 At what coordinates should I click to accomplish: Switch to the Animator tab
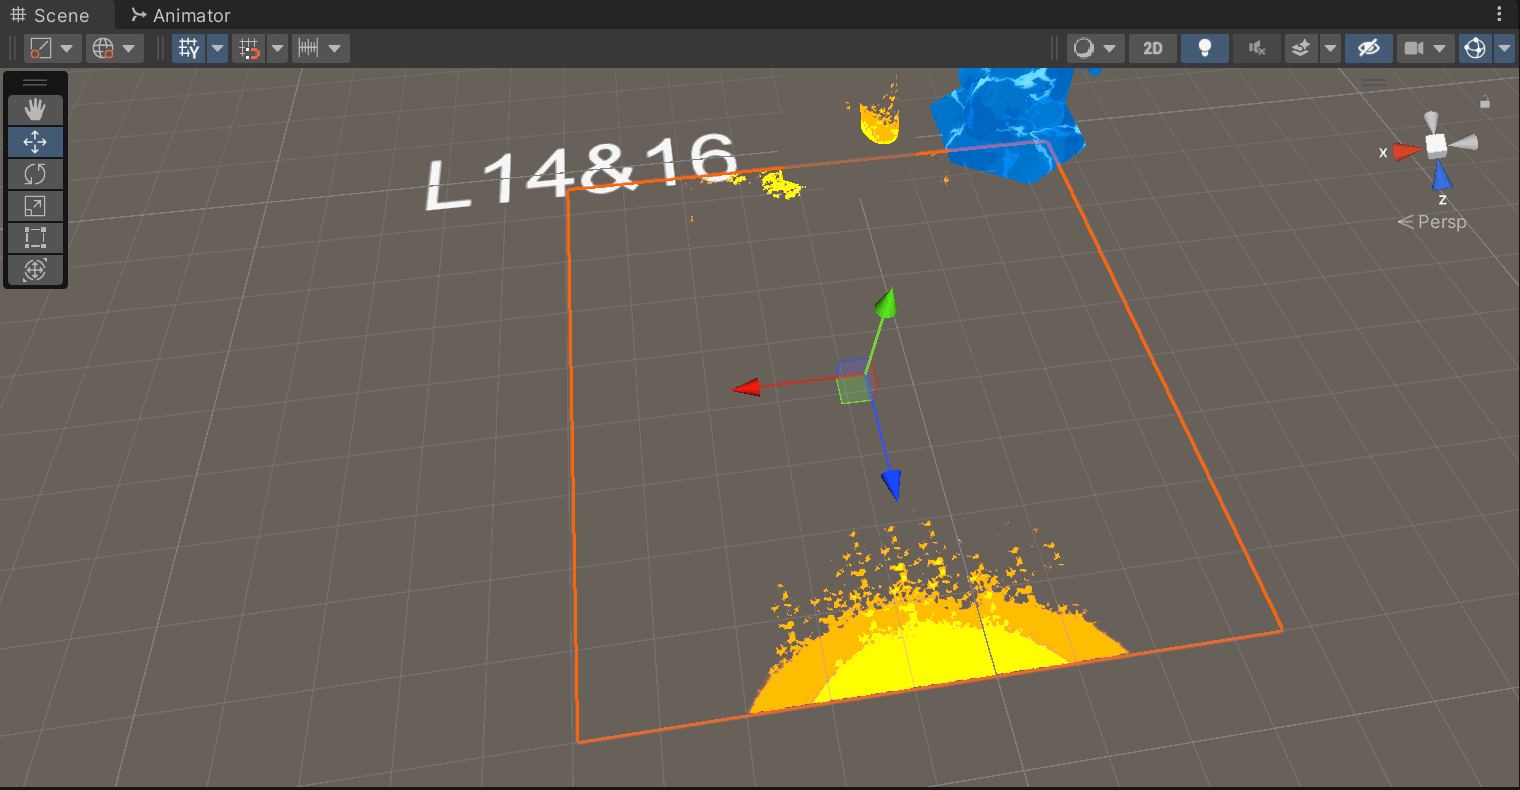(180, 15)
